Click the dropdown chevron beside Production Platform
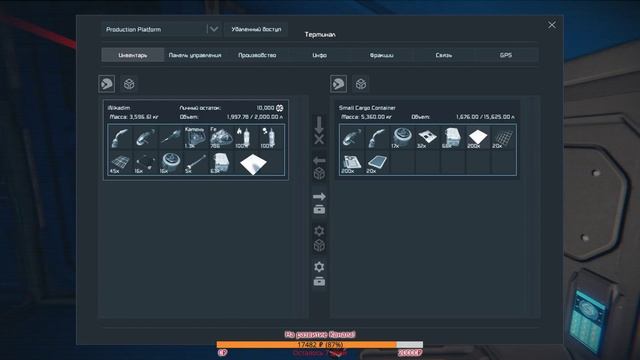Image resolution: width=640 pixels, height=360 pixels. pyautogui.click(x=213, y=29)
